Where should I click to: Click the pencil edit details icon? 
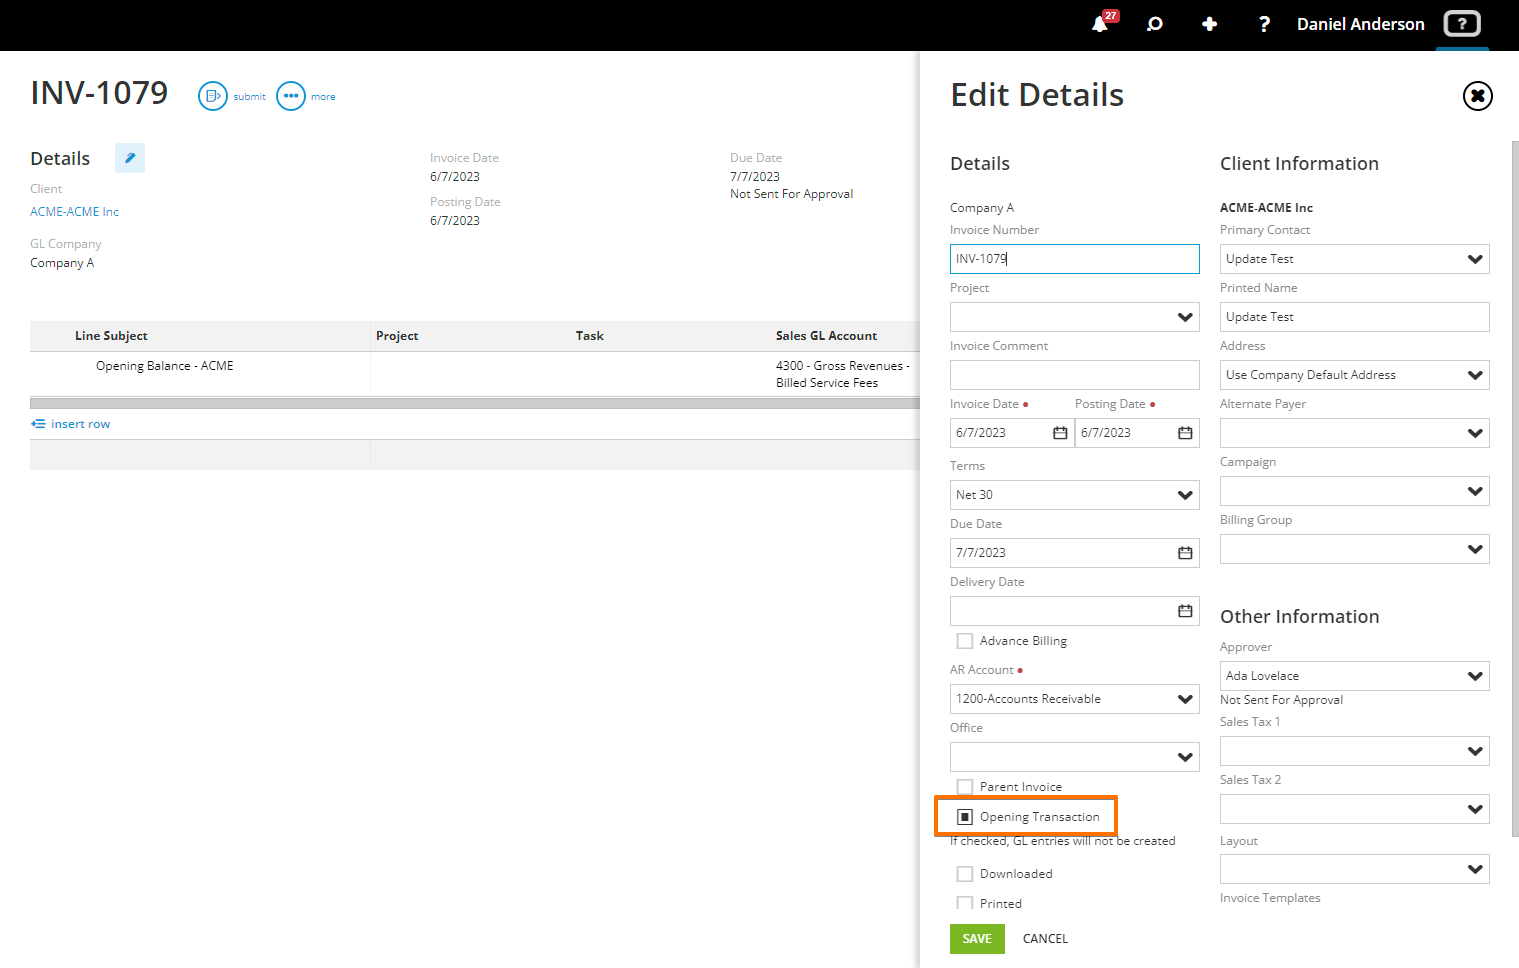[130, 158]
